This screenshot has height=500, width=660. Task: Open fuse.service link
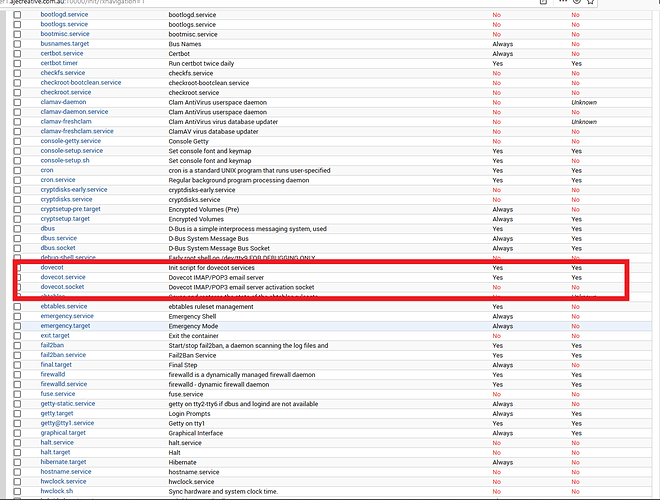[58, 394]
